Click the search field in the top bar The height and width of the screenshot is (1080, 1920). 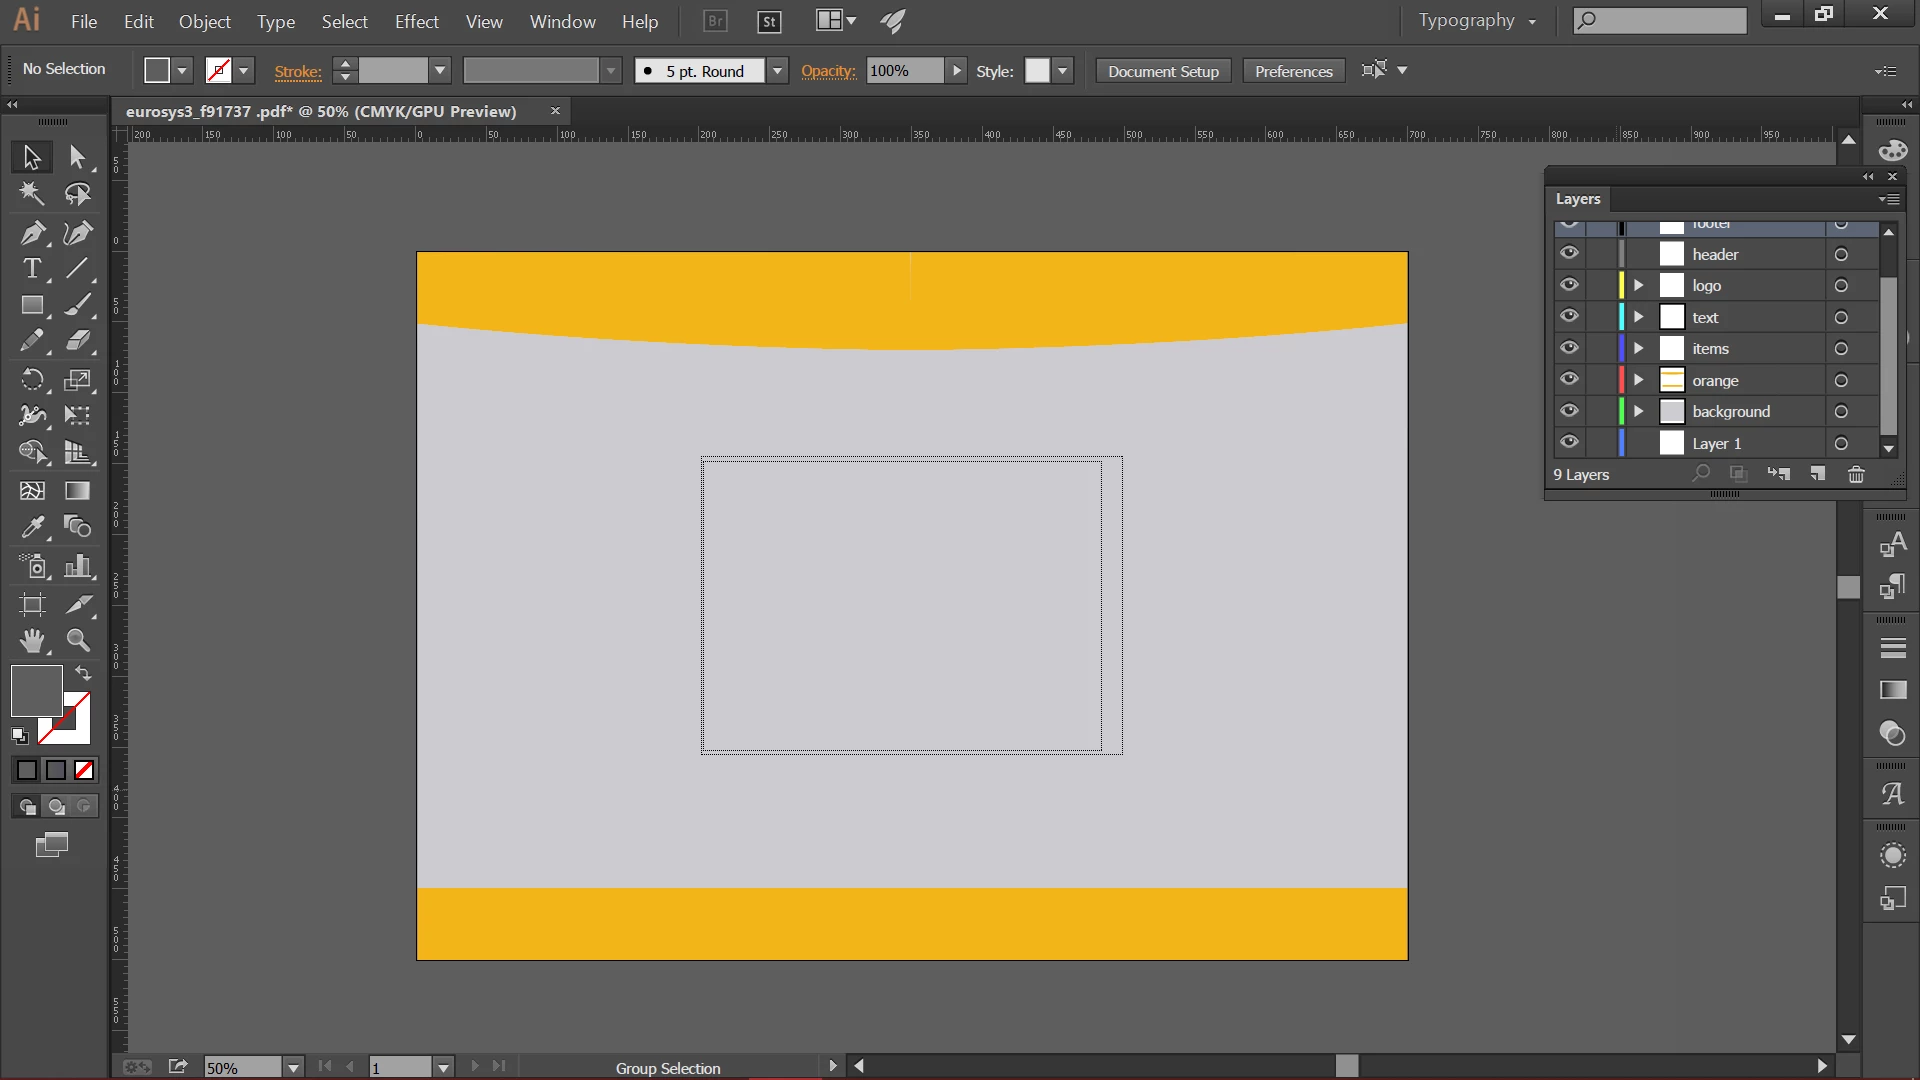pos(1670,20)
